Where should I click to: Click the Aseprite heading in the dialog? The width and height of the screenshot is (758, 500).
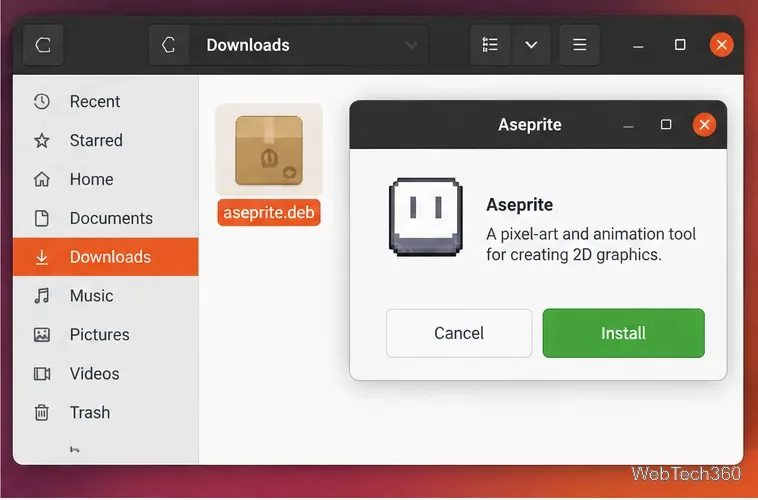[519, 205]
